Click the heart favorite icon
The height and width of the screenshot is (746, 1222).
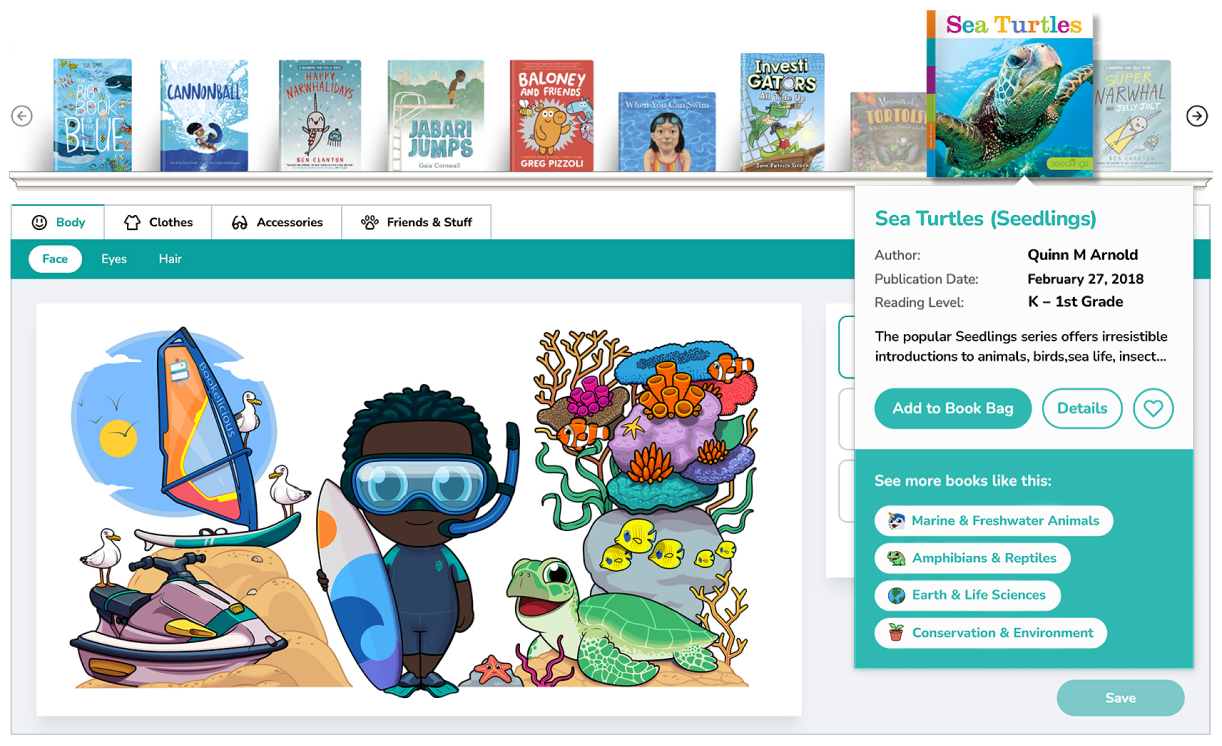tap(1153, 408)
